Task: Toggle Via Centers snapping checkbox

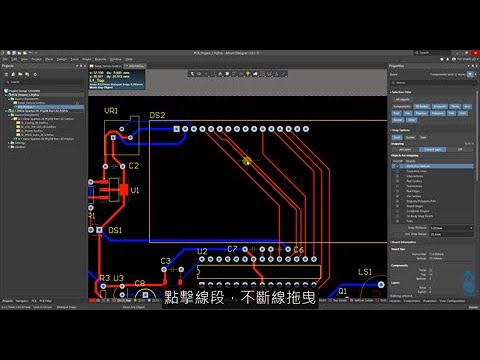Action: 397,196
